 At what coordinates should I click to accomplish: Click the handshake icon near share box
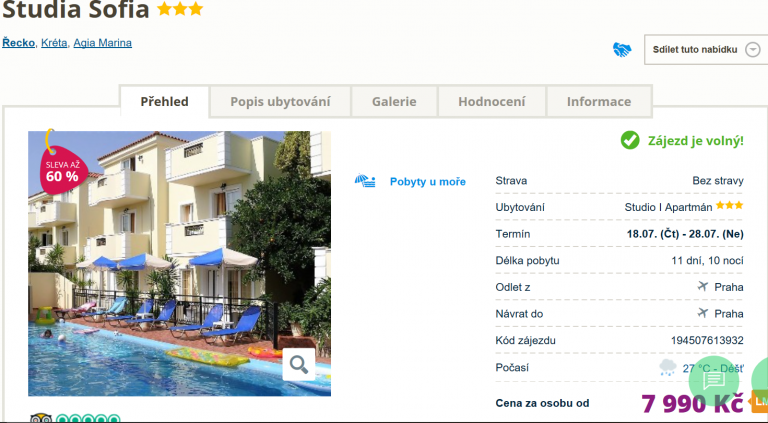(622, 49)
